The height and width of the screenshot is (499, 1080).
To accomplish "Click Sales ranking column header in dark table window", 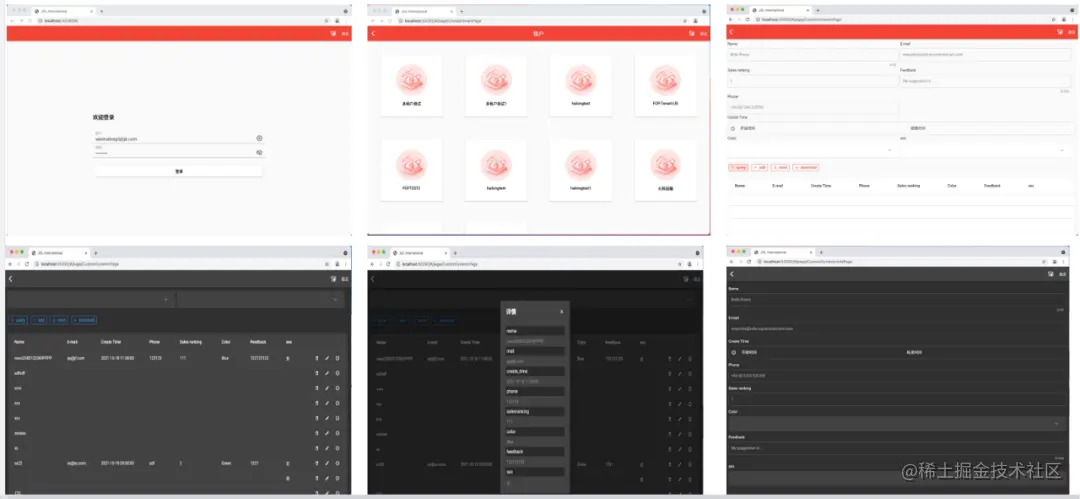I will pos(192,341).
